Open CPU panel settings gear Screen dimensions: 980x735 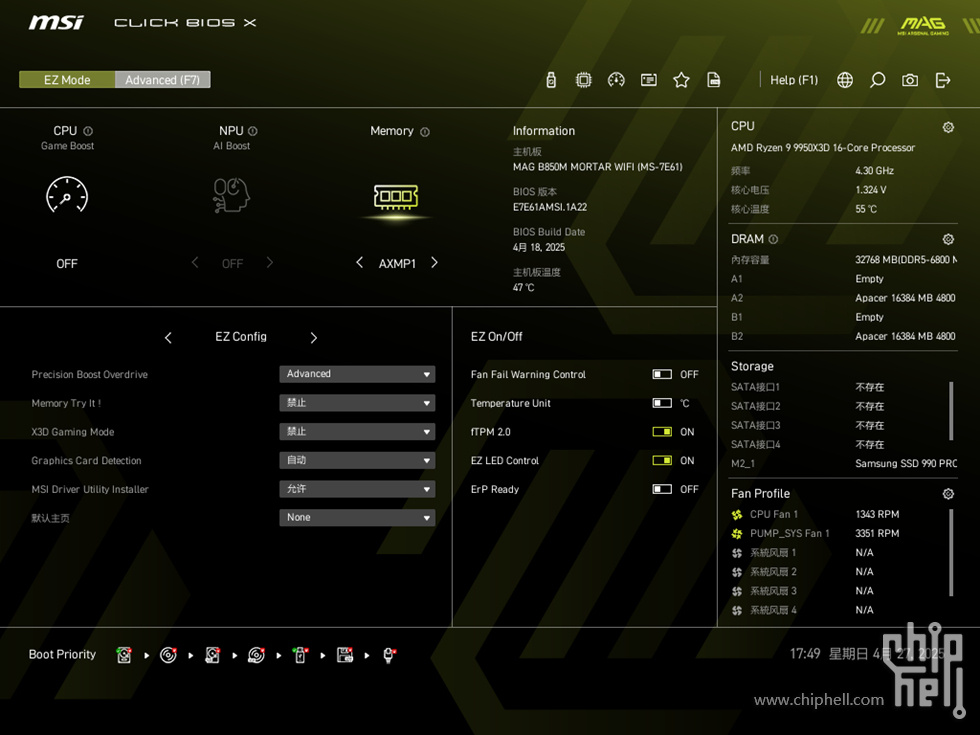click(948, 127)
